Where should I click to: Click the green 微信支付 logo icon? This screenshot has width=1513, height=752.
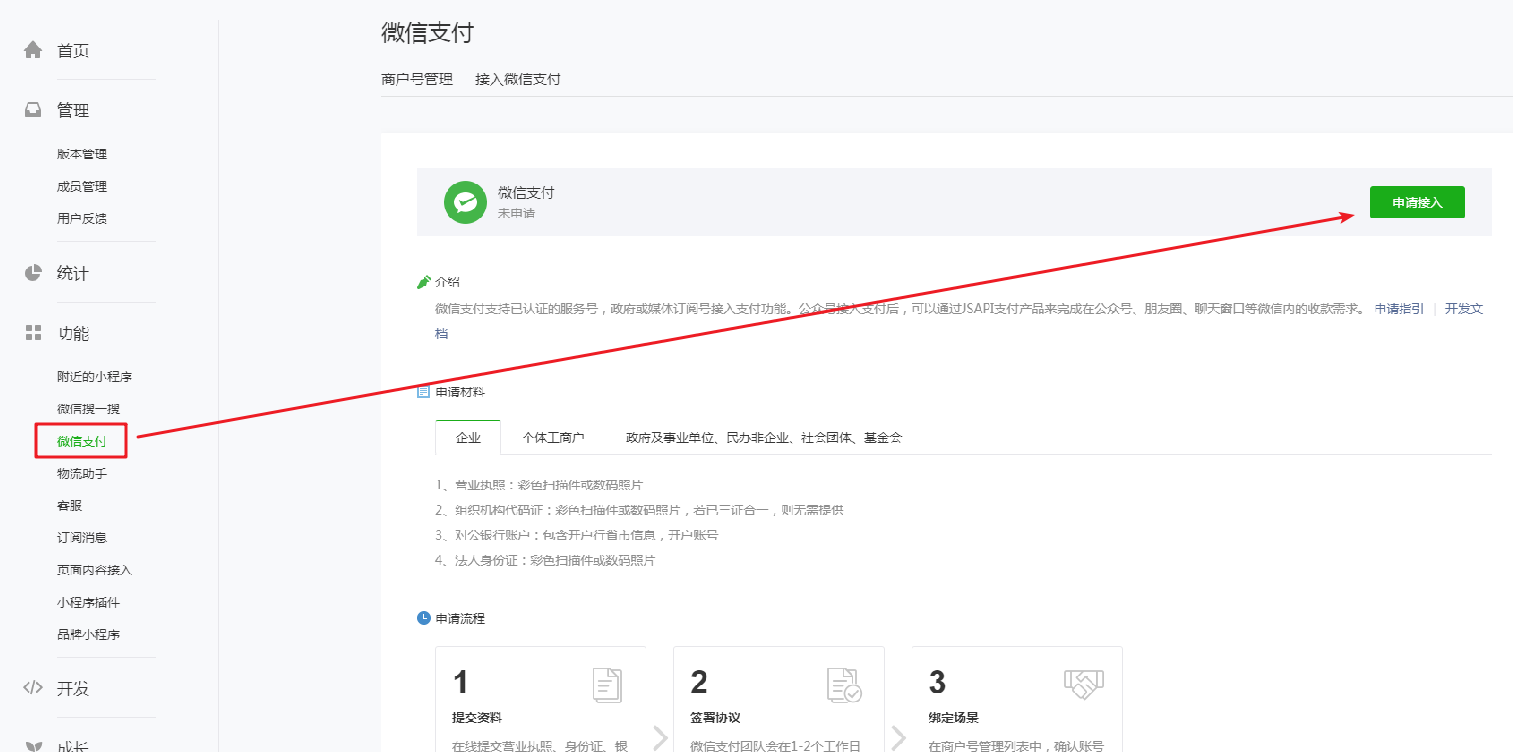click(x=465, y=202)
